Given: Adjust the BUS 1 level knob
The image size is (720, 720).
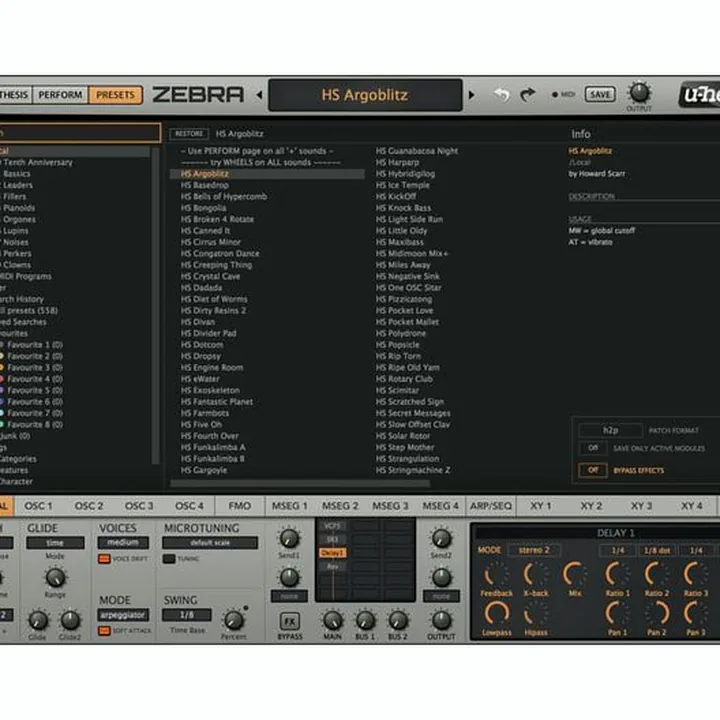Looking at the screenshot, I should point(365,621).
